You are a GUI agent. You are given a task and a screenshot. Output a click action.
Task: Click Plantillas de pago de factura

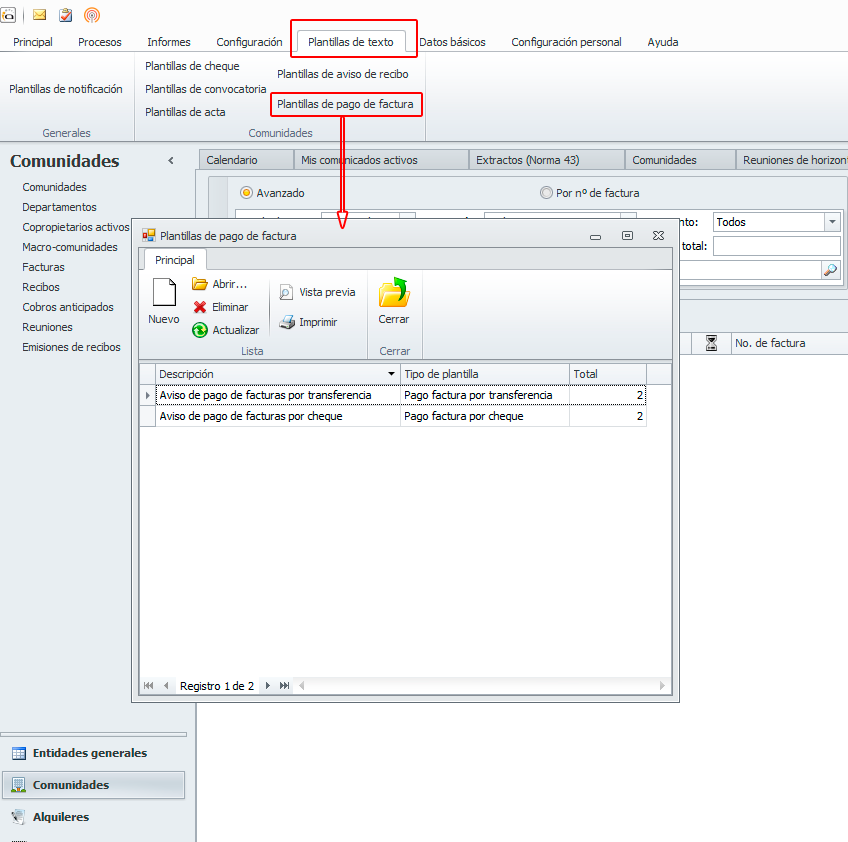(345, 104)
